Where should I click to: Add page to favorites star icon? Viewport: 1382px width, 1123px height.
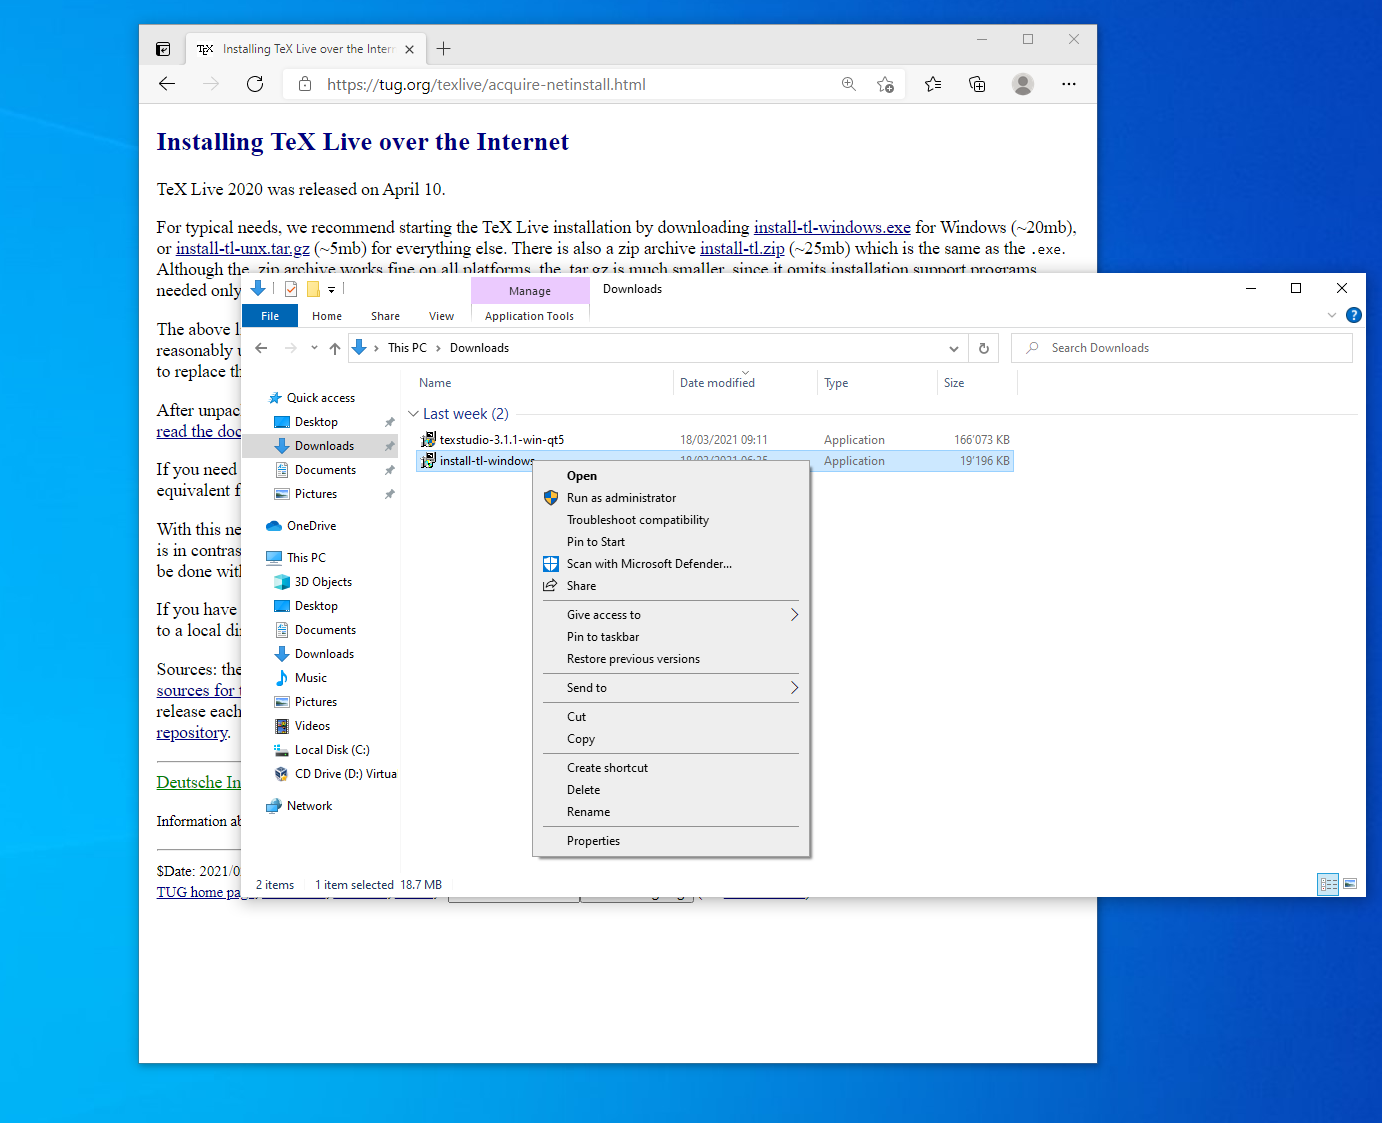885,84
